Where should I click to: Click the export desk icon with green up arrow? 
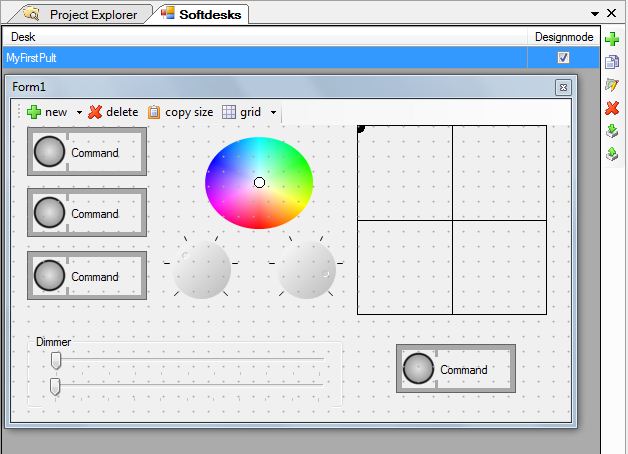(x=612, y=153)
